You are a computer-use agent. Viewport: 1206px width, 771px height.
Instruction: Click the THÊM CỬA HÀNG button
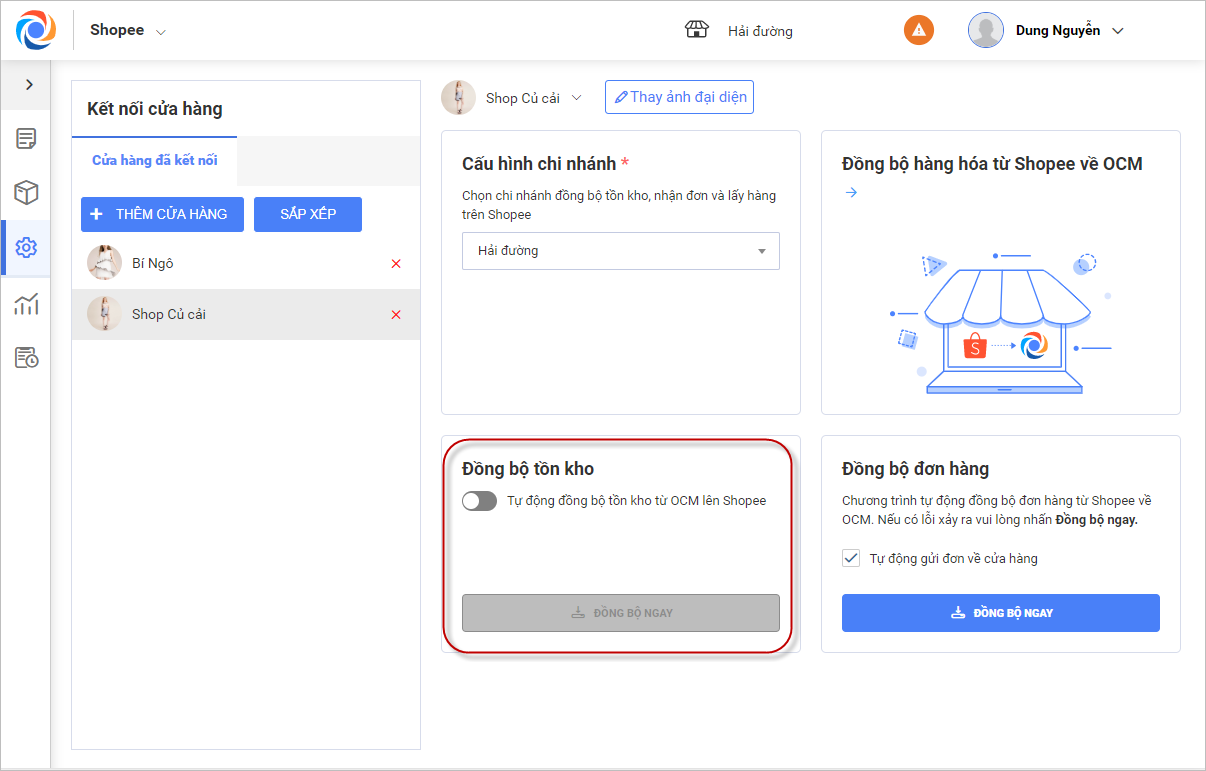coord(162,214)
